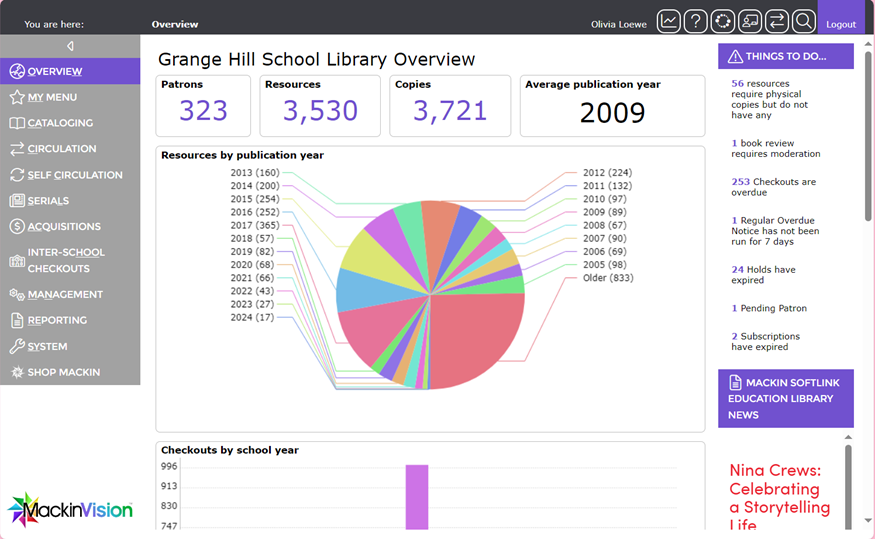Screen dimensions: 875x539
Task: Click the Things To Do warning triangle icon
Action: click(735, 56)
